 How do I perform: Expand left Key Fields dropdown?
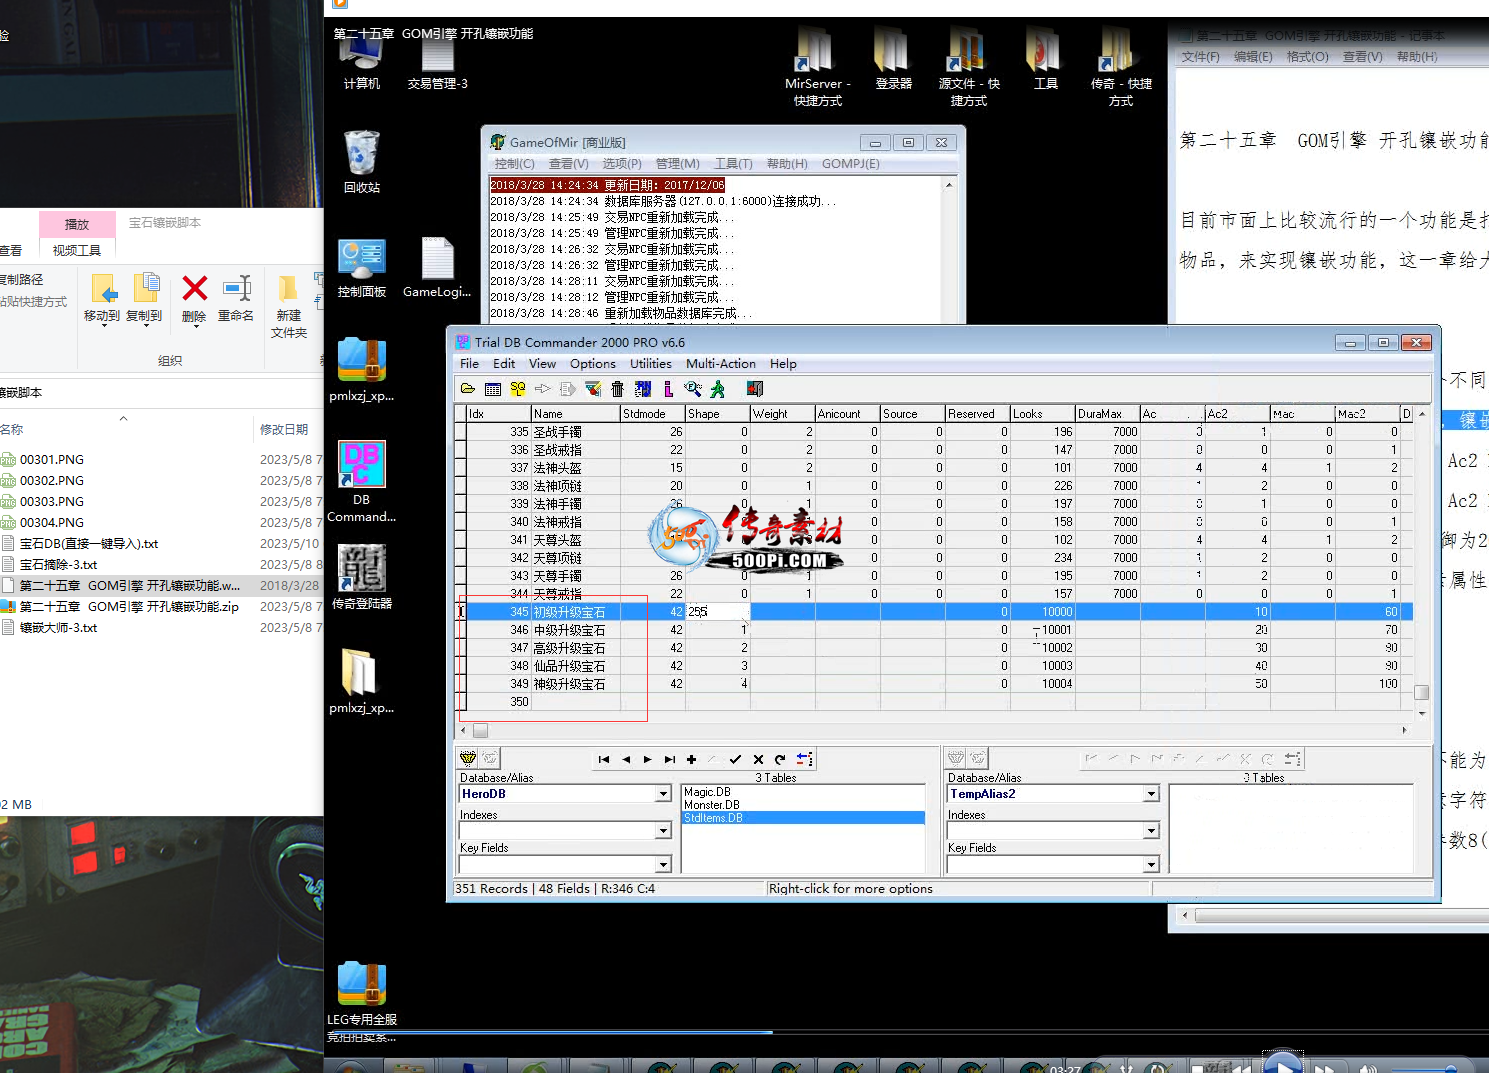(x=663, y=864)
